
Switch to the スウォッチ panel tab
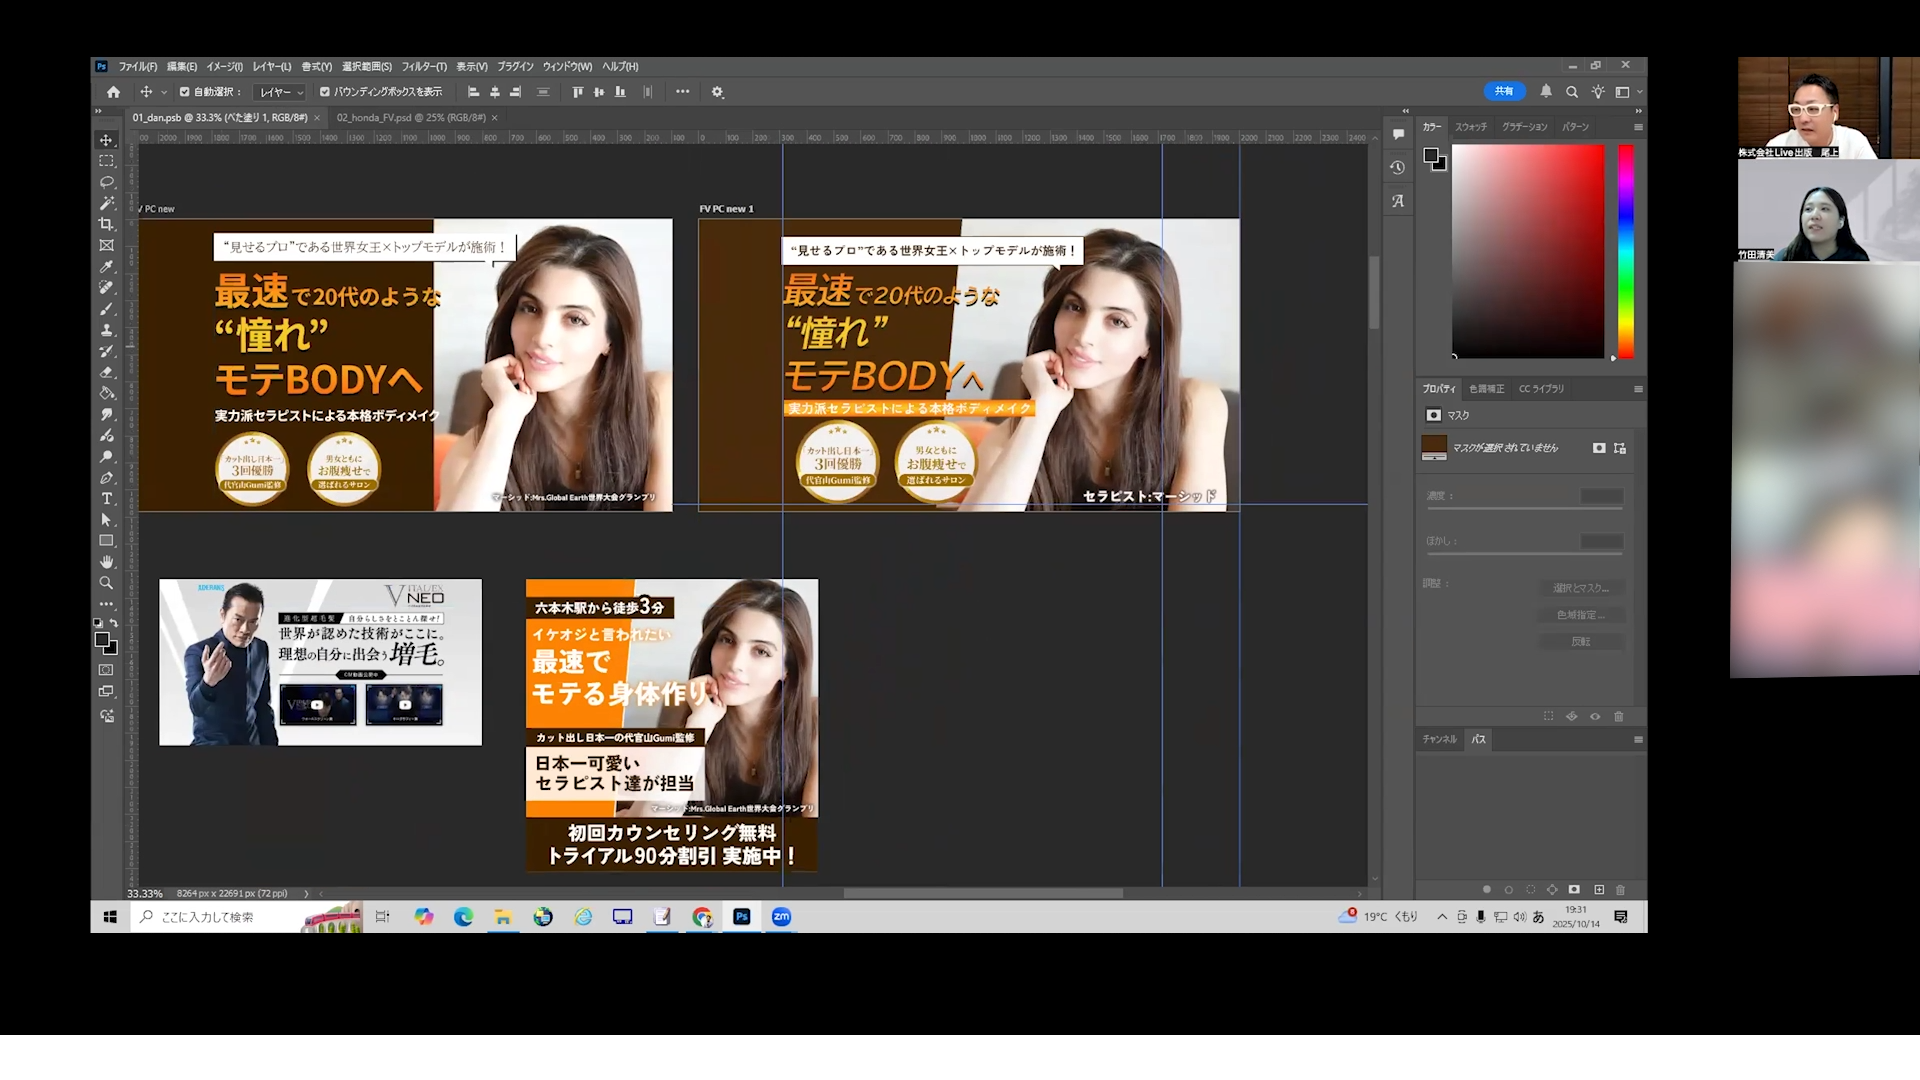1470,127
